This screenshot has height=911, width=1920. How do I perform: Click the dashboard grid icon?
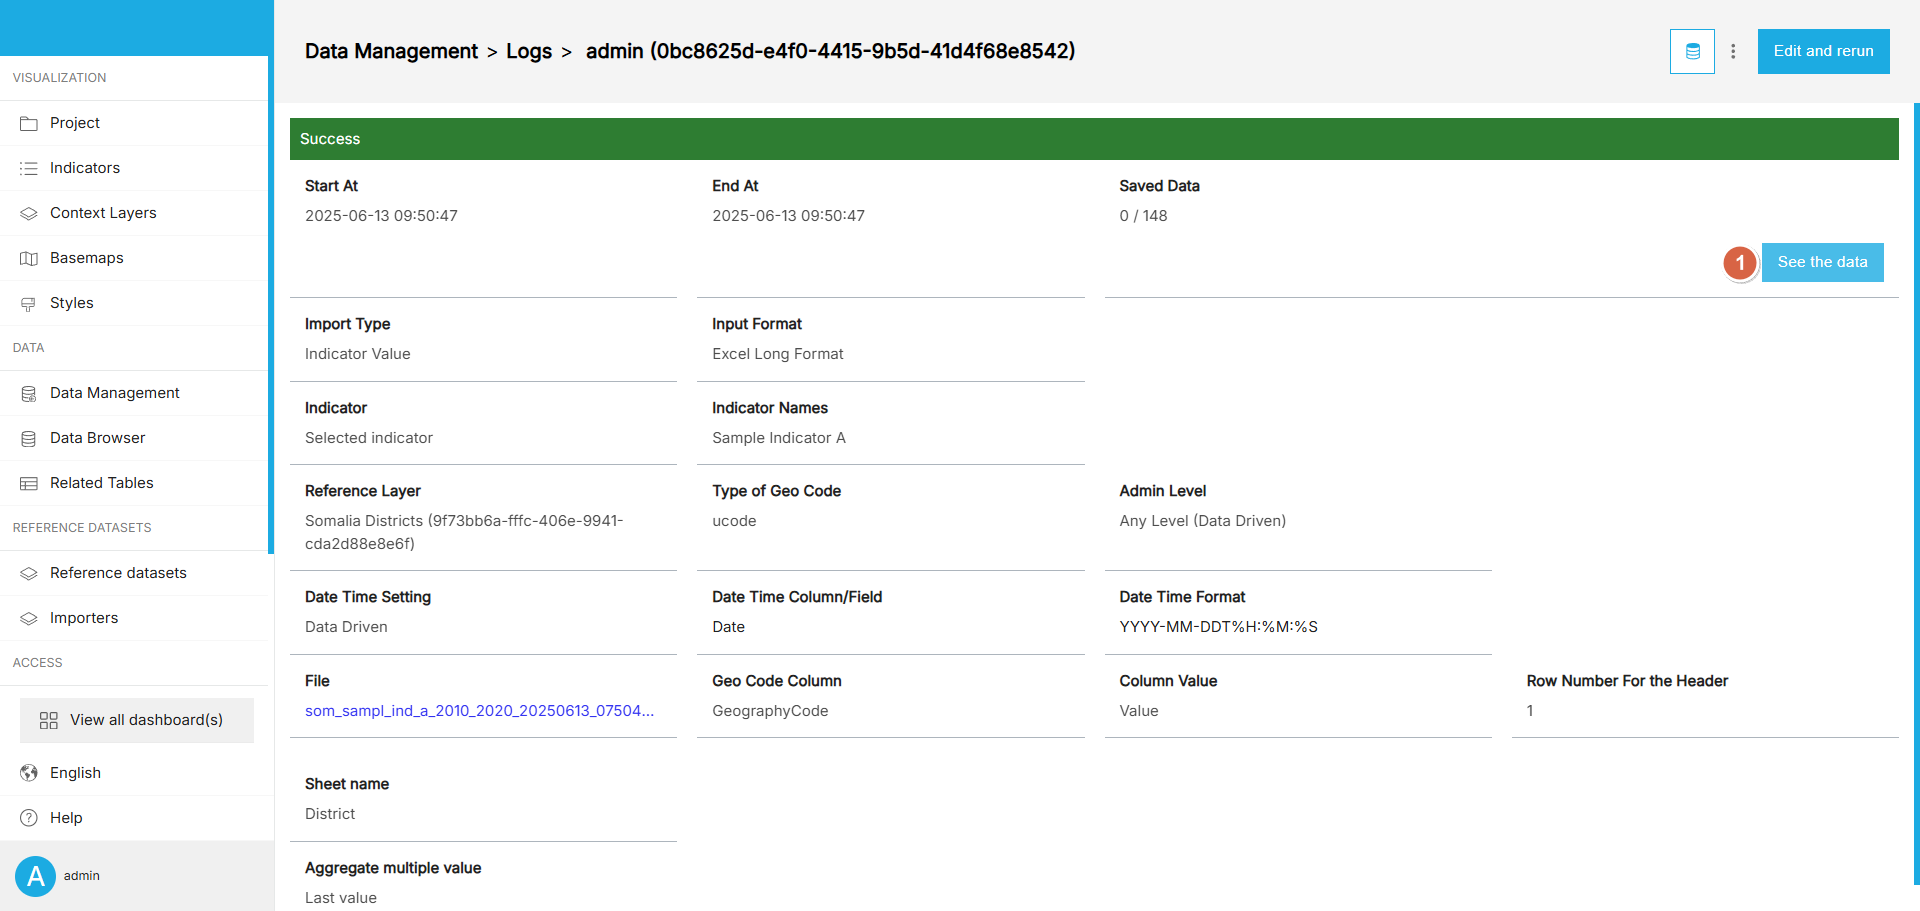click(48, 720)
